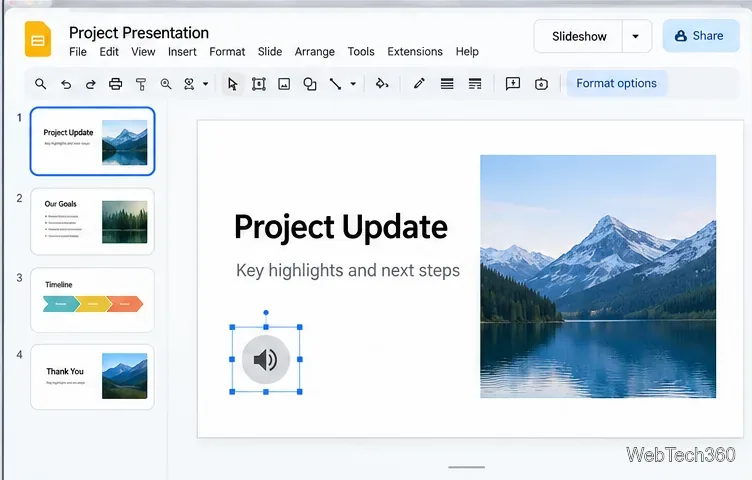Select the text box tool
The image size is (752, 480).
click(x=258, y=84)
